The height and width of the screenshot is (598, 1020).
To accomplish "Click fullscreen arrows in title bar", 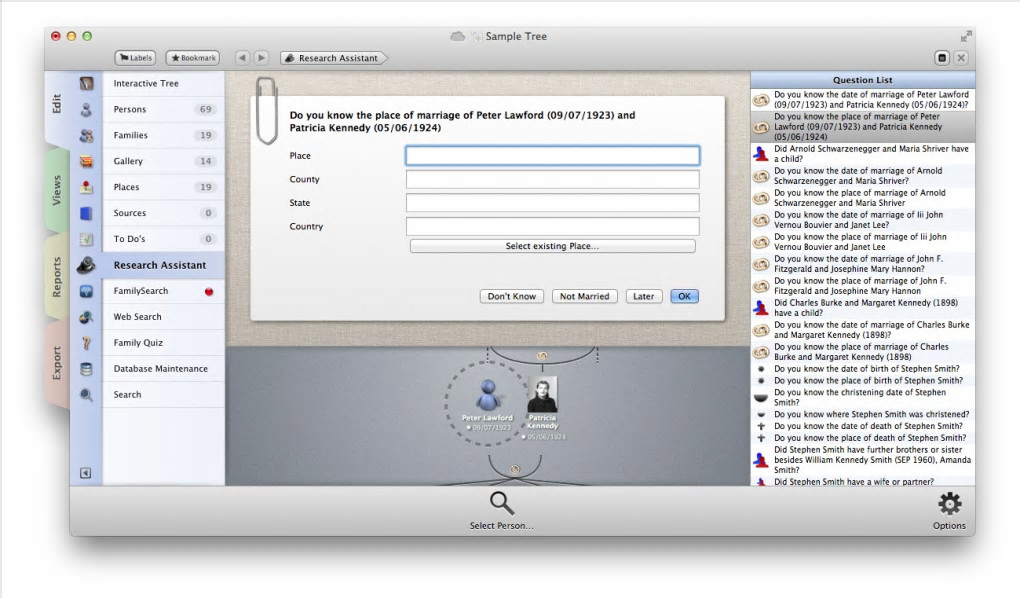I will [x=966, y=36].
